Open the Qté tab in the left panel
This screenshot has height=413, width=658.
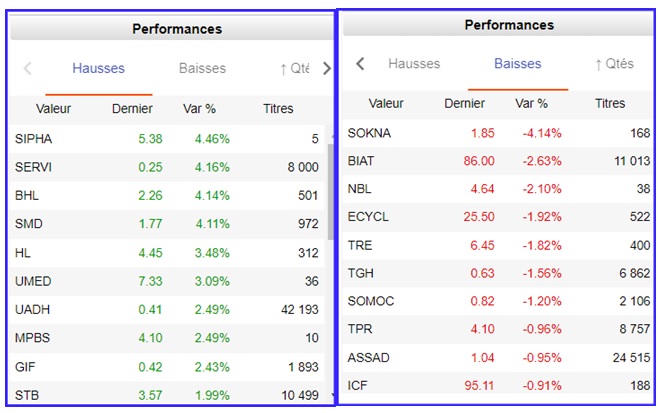tap(294, 69)
